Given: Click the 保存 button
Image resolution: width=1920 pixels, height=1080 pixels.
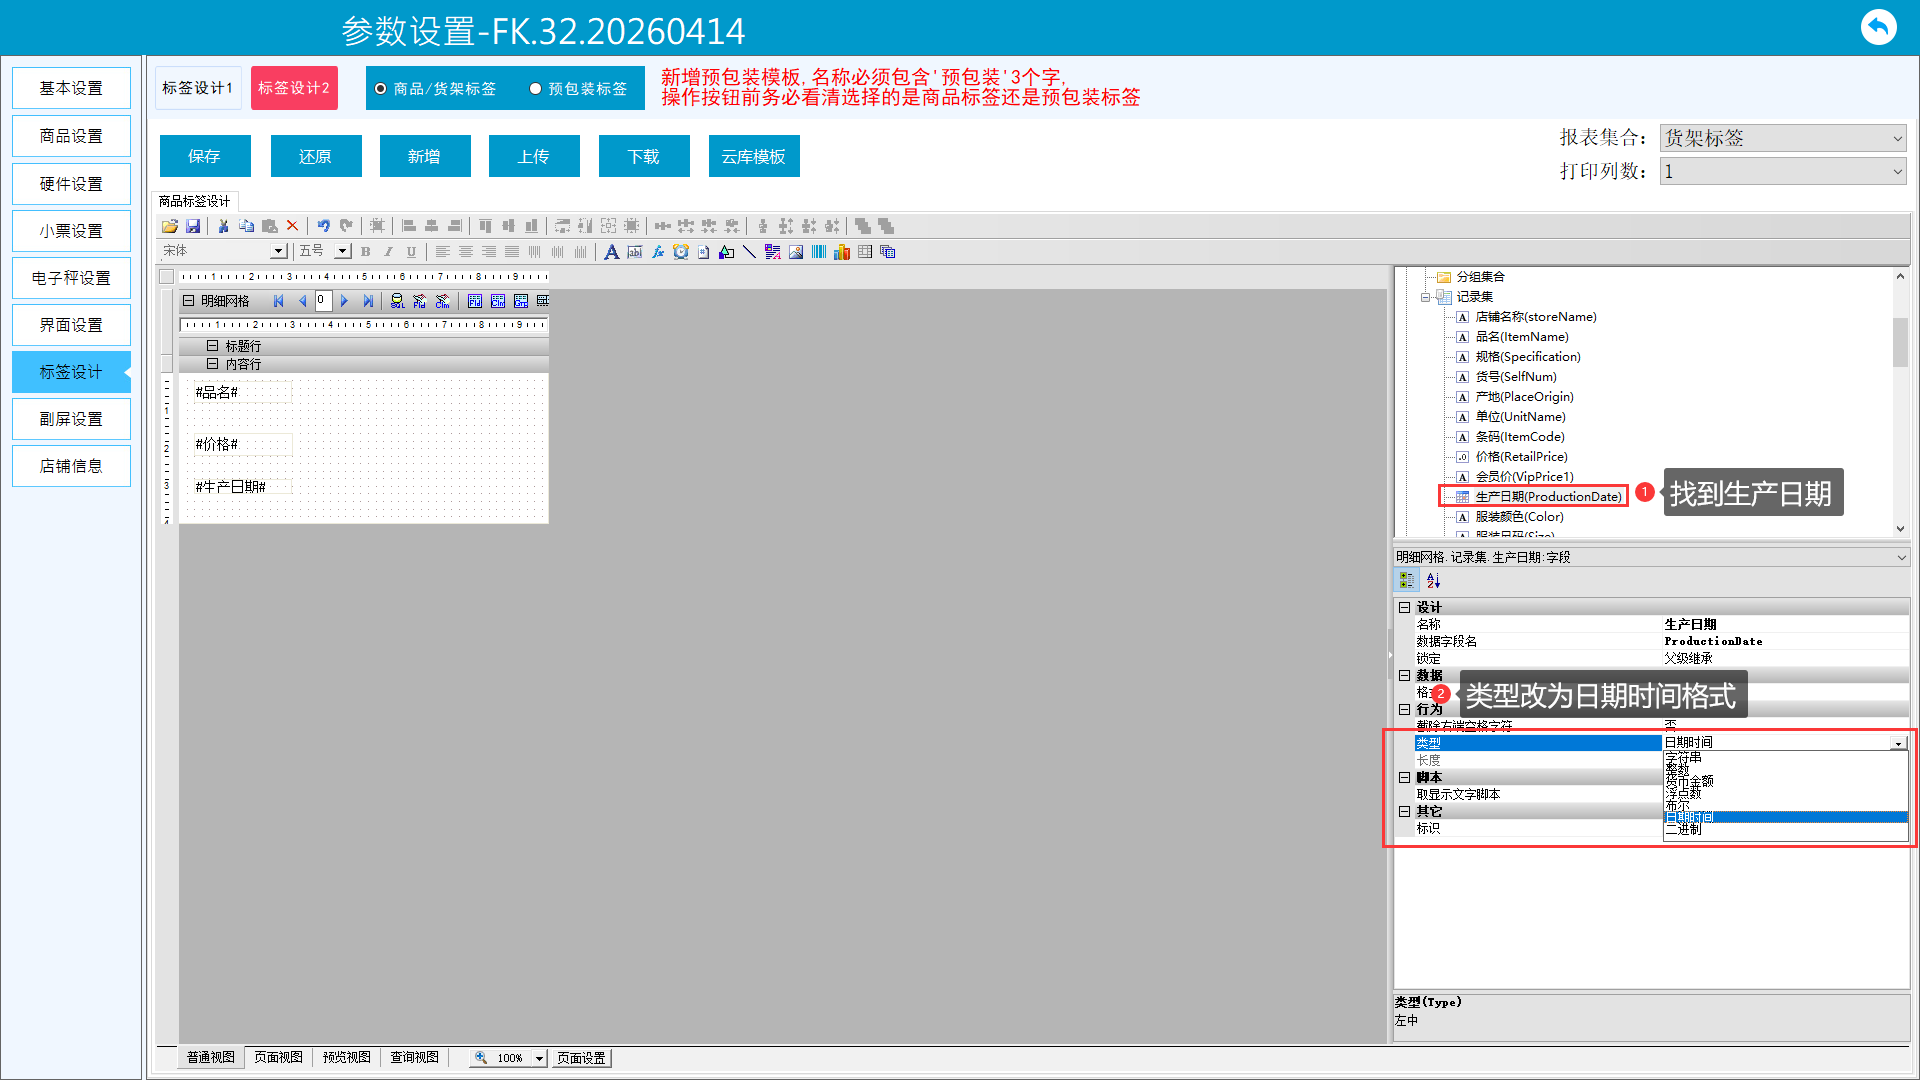Looking at the screenshot, I should coord(205,156).
